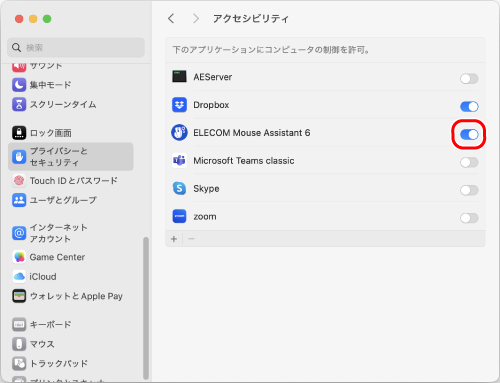Open スクリーンタイム hourglass icon
500x383 pixels.
coord(19,104)
